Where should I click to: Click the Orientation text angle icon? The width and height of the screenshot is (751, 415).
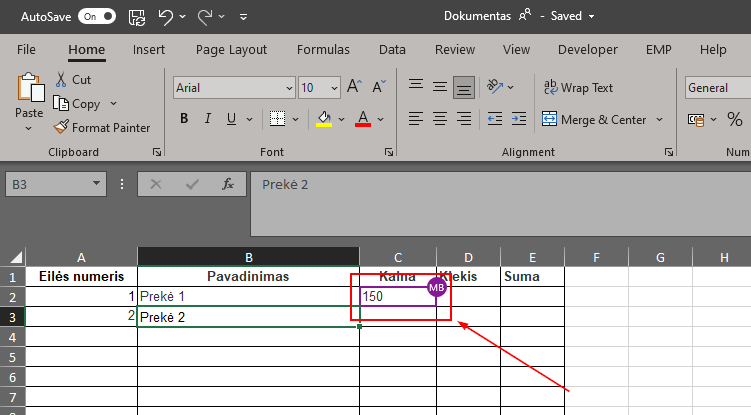495,86
